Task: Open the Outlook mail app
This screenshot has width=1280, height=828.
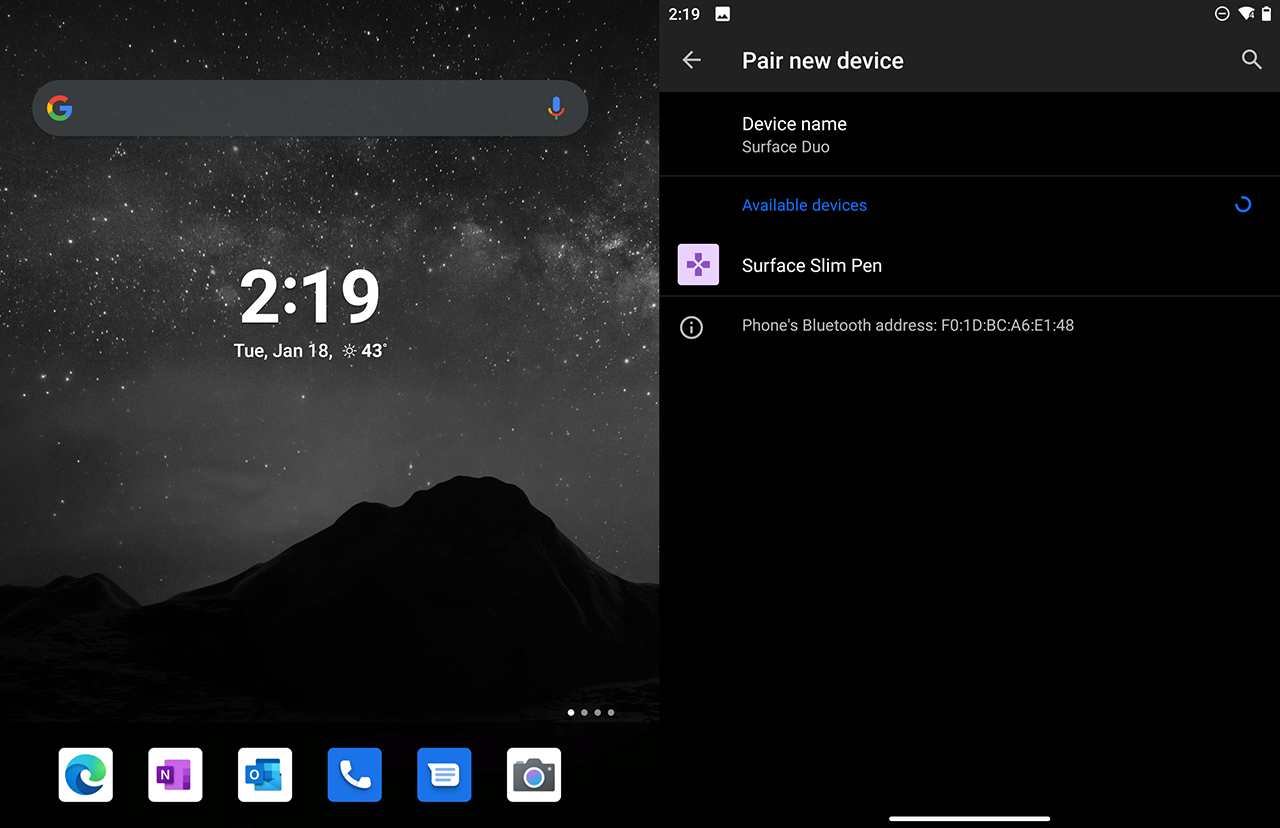Action: click(x=265, y=775)
